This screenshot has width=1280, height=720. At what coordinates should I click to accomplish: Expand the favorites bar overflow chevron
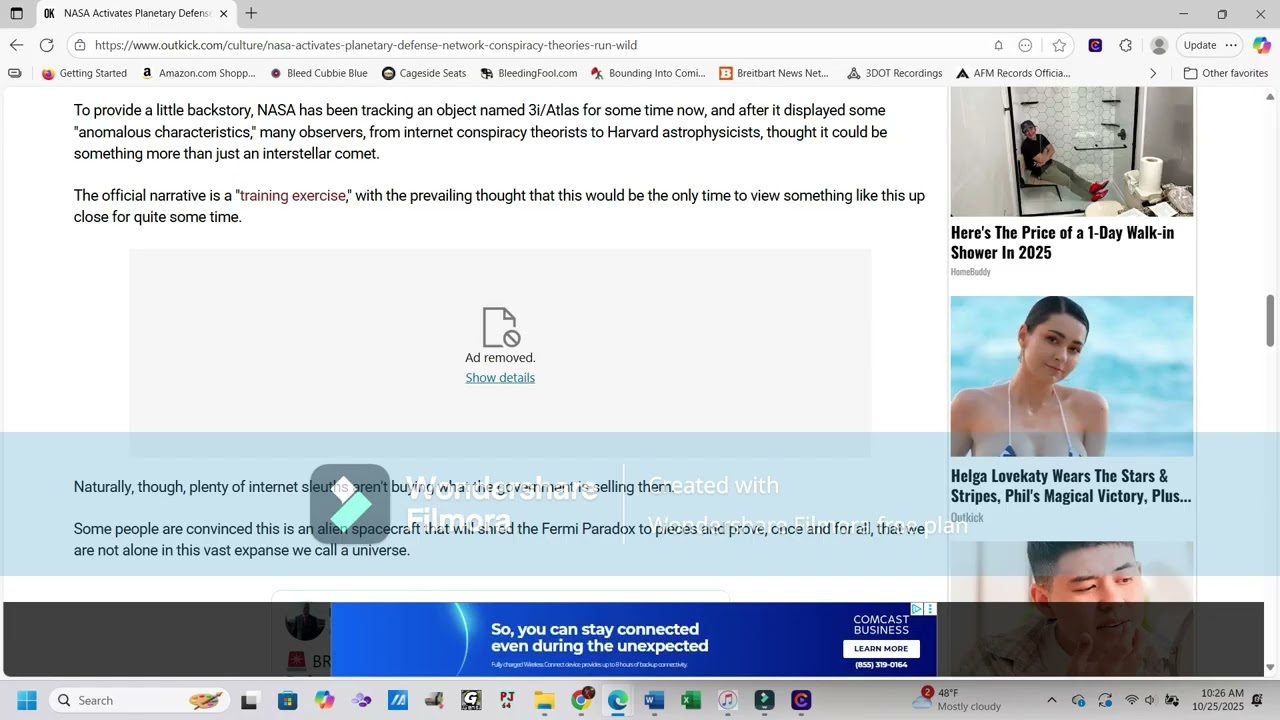[x=1153, y=73]
